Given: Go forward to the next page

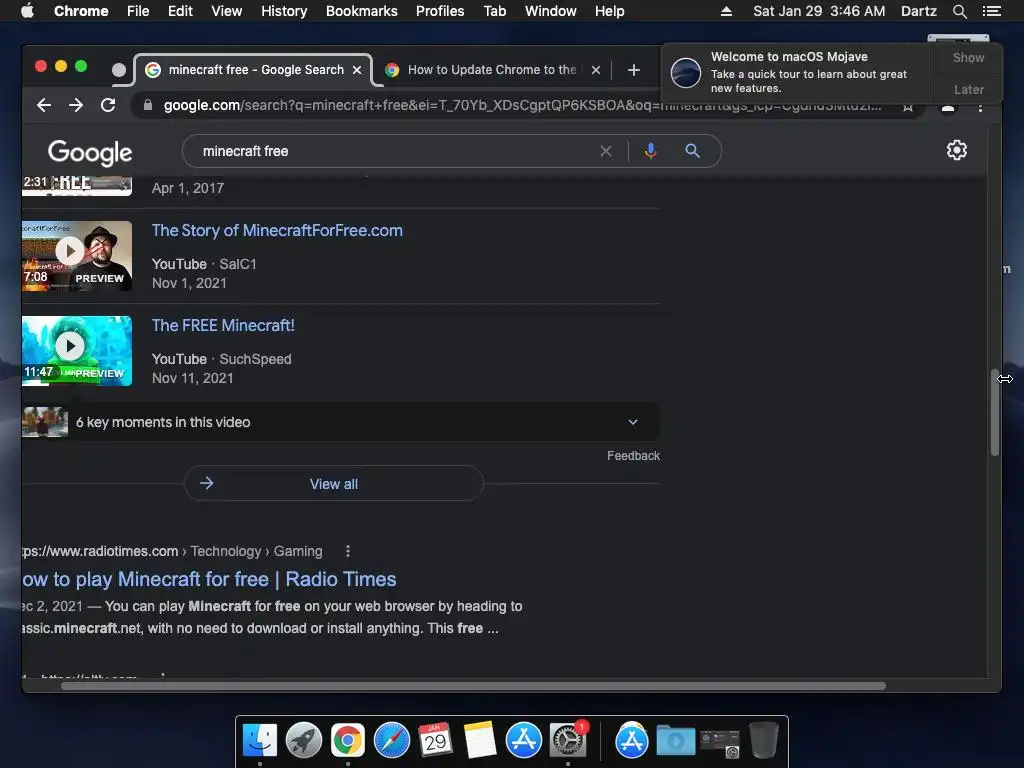Looking at the screenshot, I should [76, 105].
